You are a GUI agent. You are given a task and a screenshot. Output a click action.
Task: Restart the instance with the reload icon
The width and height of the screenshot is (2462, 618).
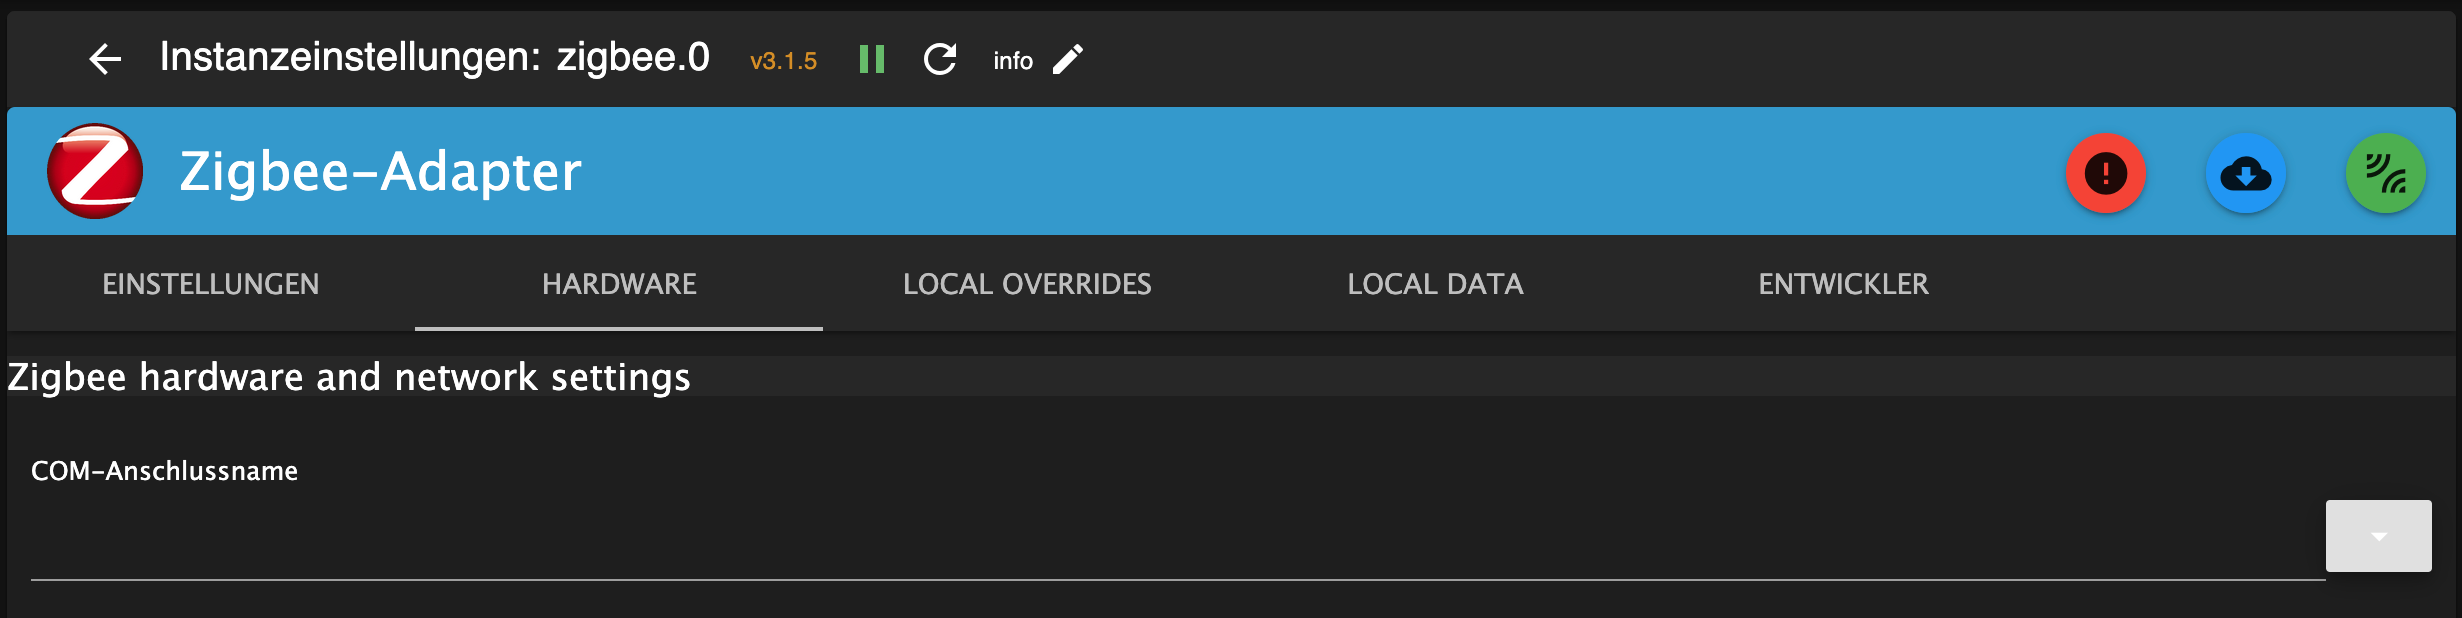tap(940, 60)
